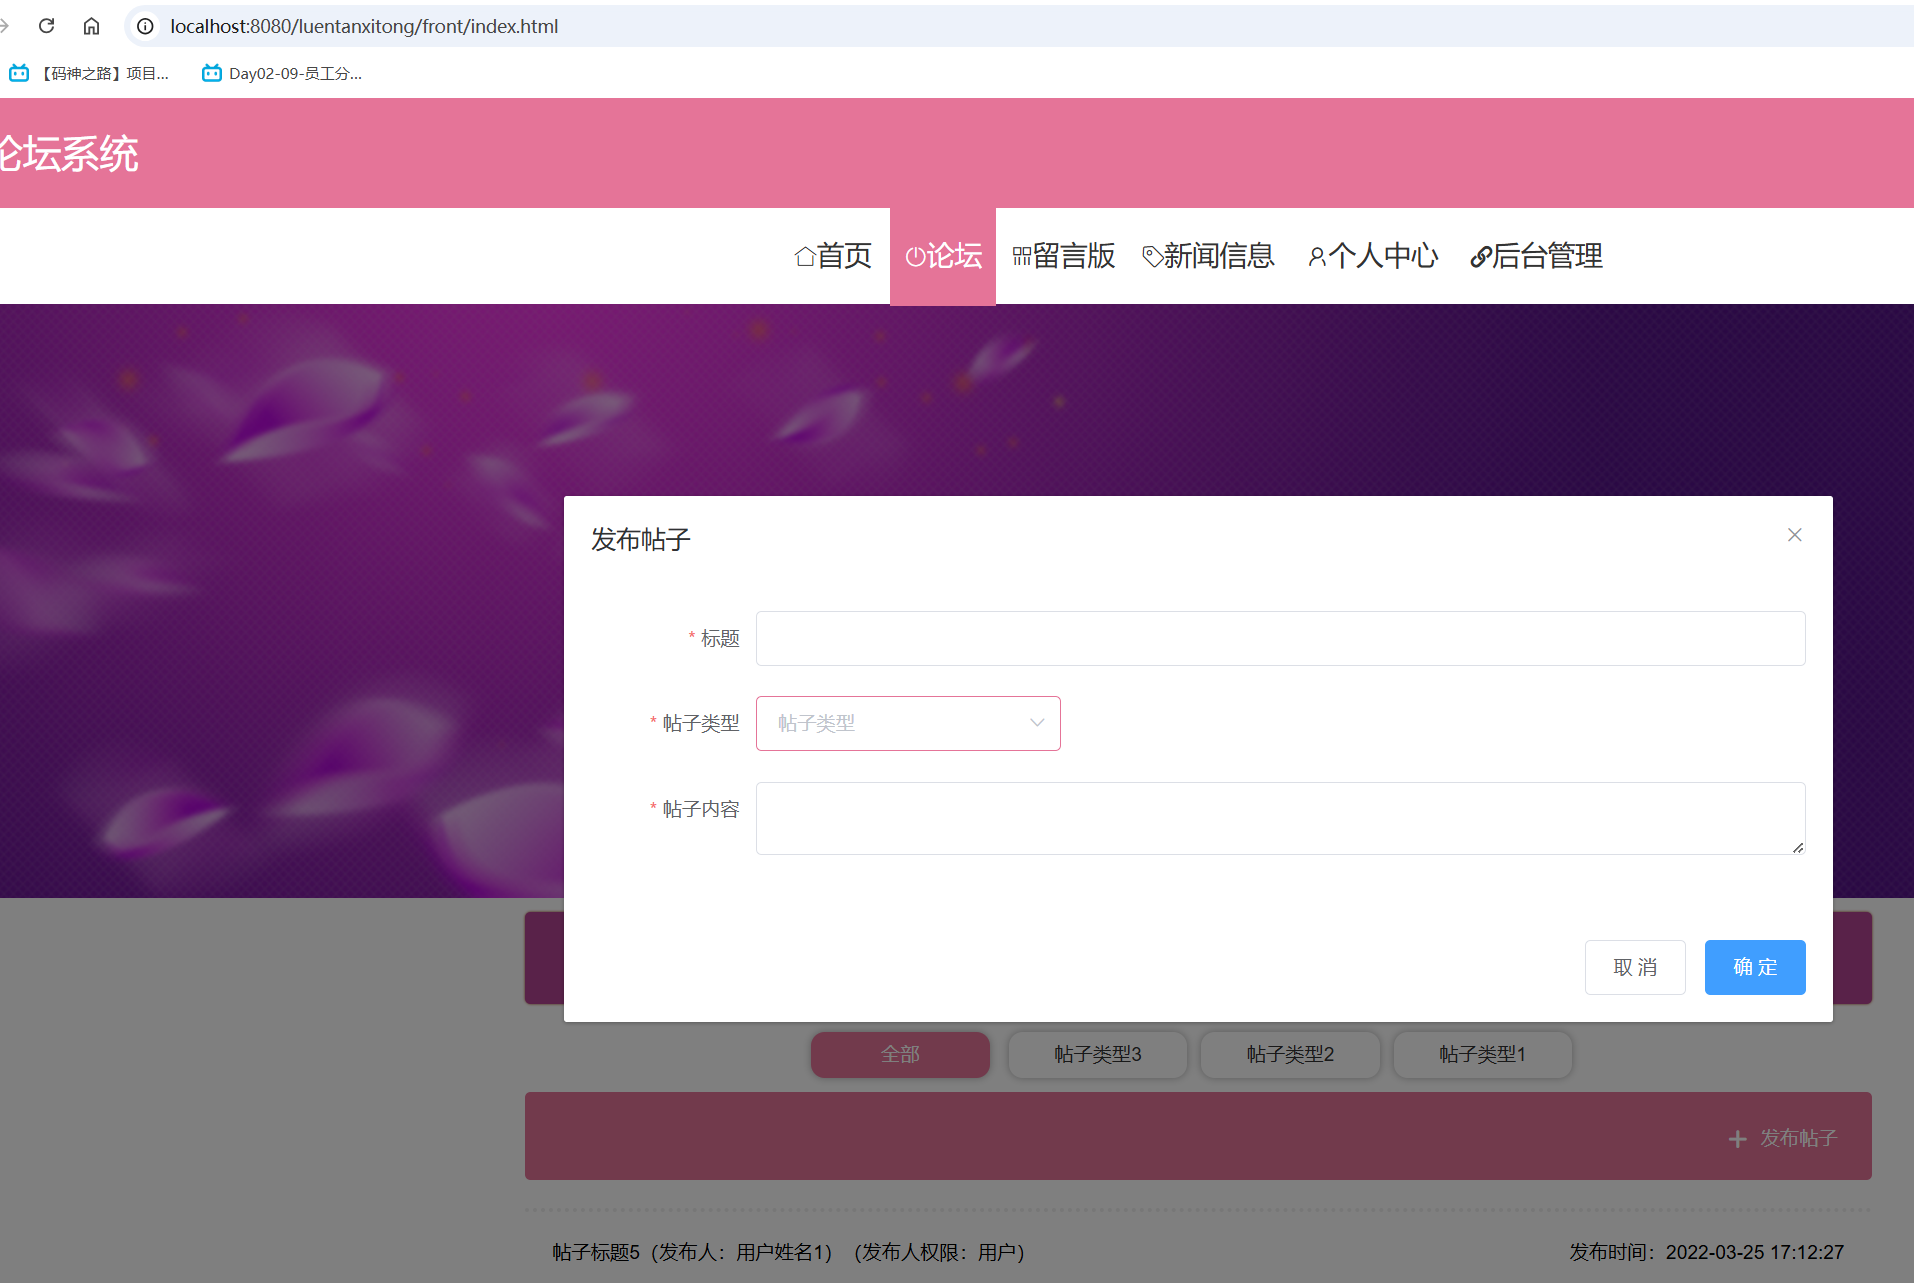Focus the address bar URL
Screen dimensions: 1914x1283
tap(364, 26)
